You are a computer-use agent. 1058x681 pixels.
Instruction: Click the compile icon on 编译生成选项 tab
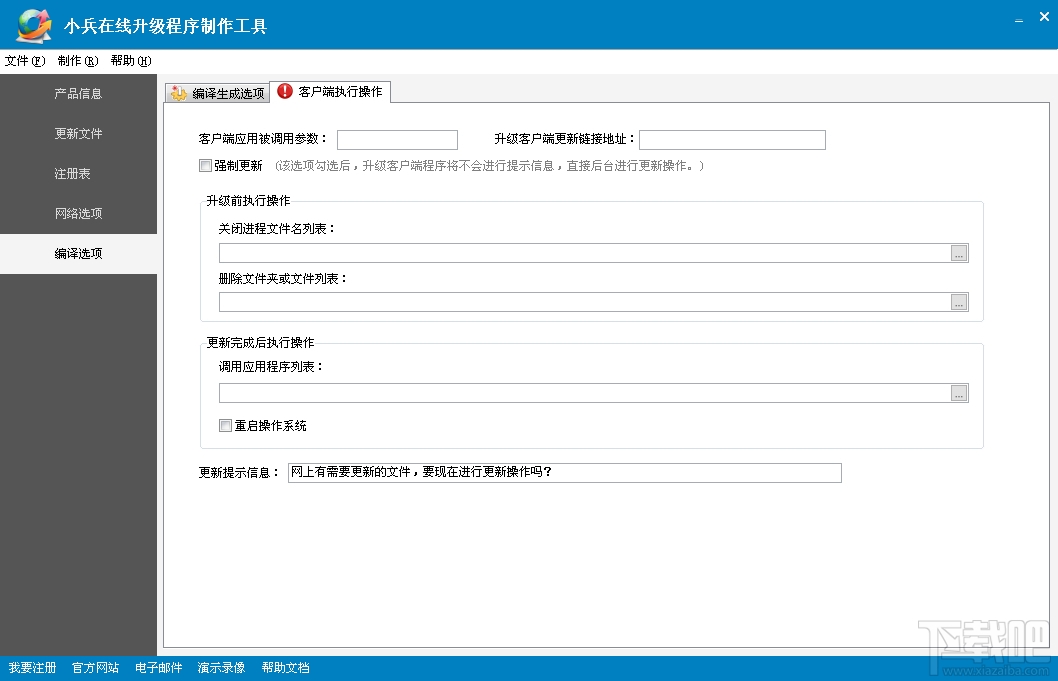click(177, 91)
